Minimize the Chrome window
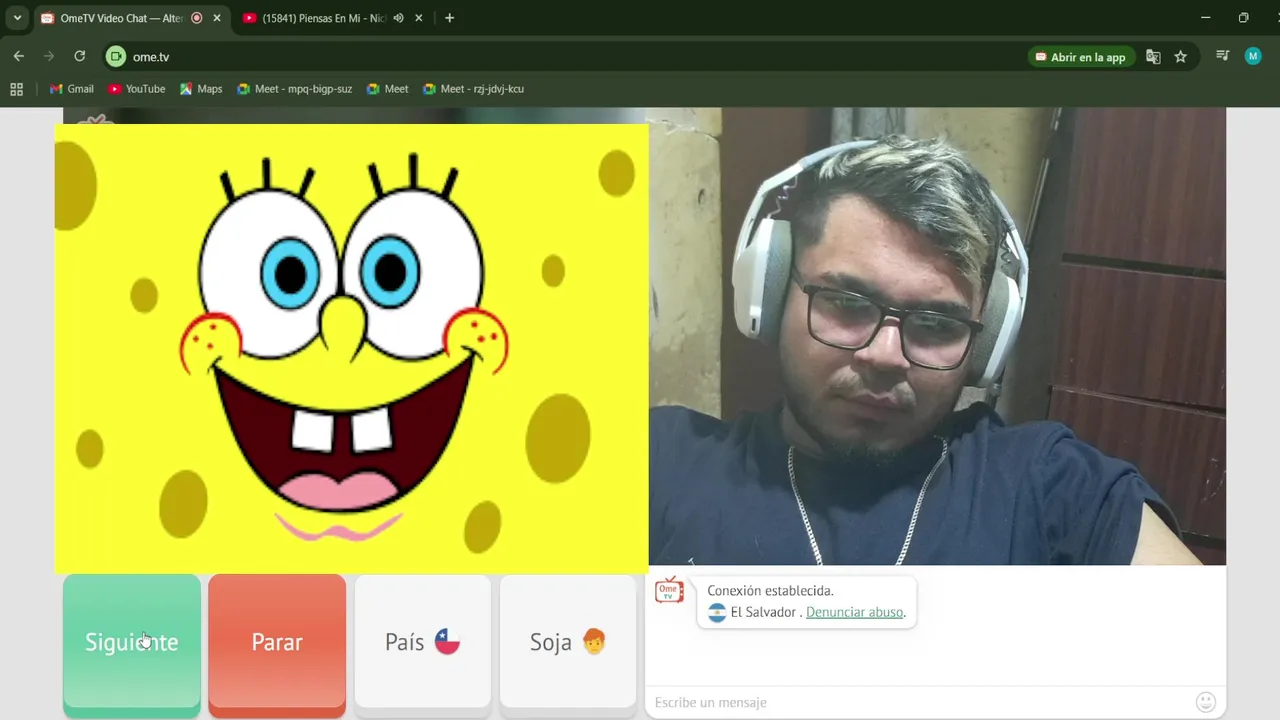Viewport: 1280px width, 720px height. 1205,18
